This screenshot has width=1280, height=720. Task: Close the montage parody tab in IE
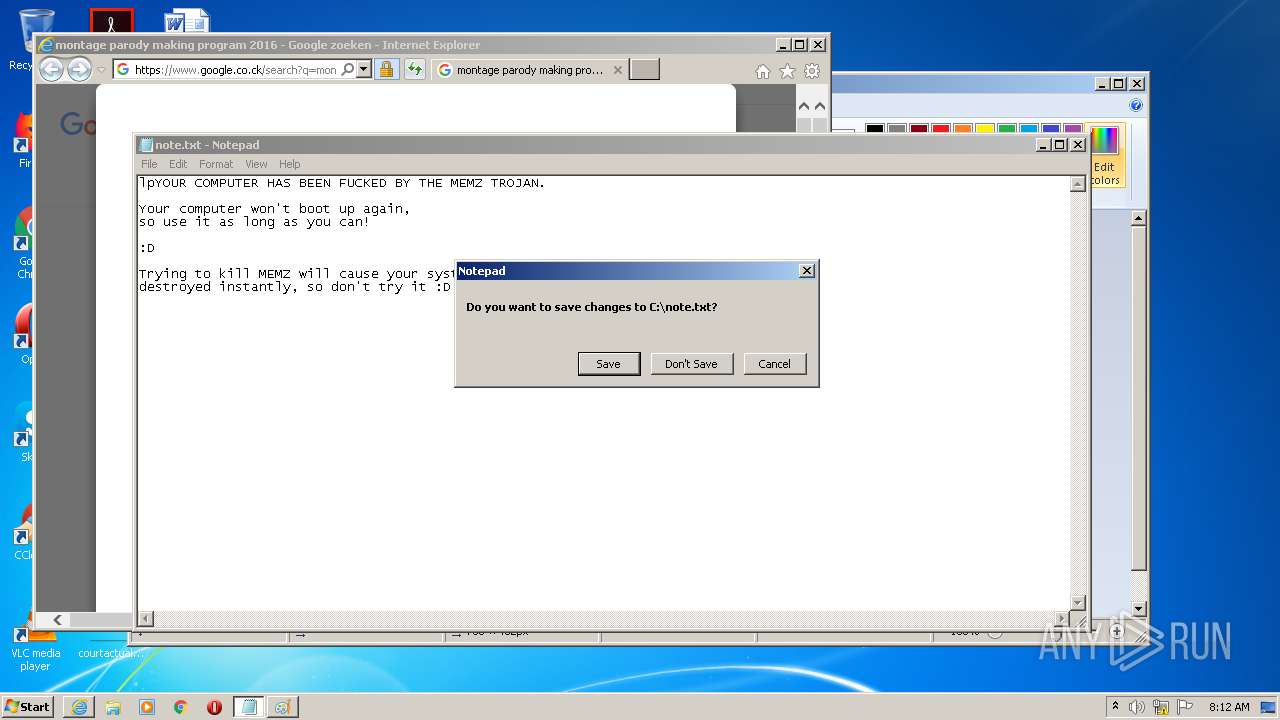(617, 70)
